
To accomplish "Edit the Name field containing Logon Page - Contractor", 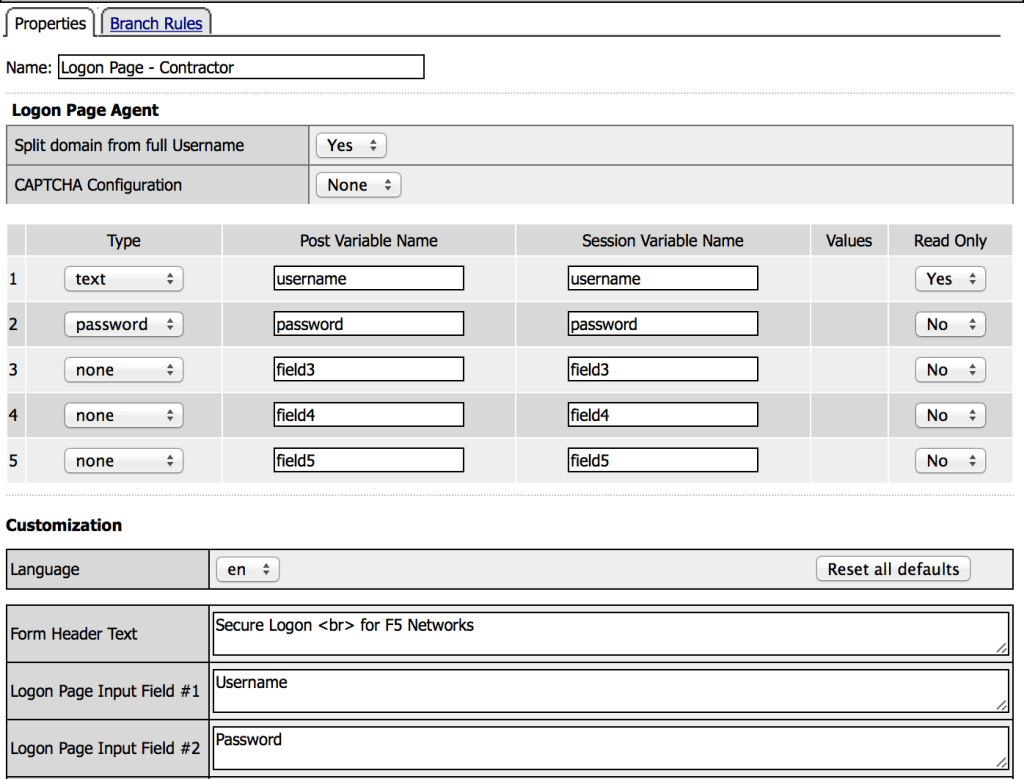I will [240, 67].
